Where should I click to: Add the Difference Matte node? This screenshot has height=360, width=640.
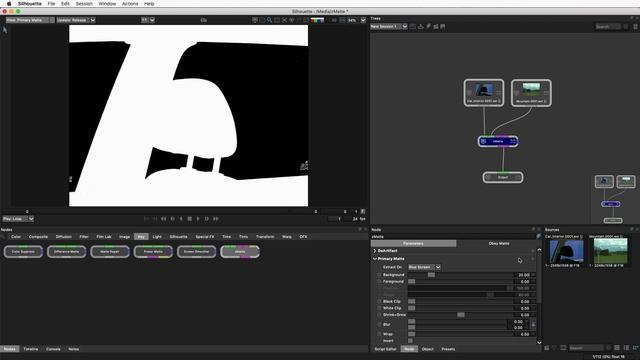click(67, 251)
